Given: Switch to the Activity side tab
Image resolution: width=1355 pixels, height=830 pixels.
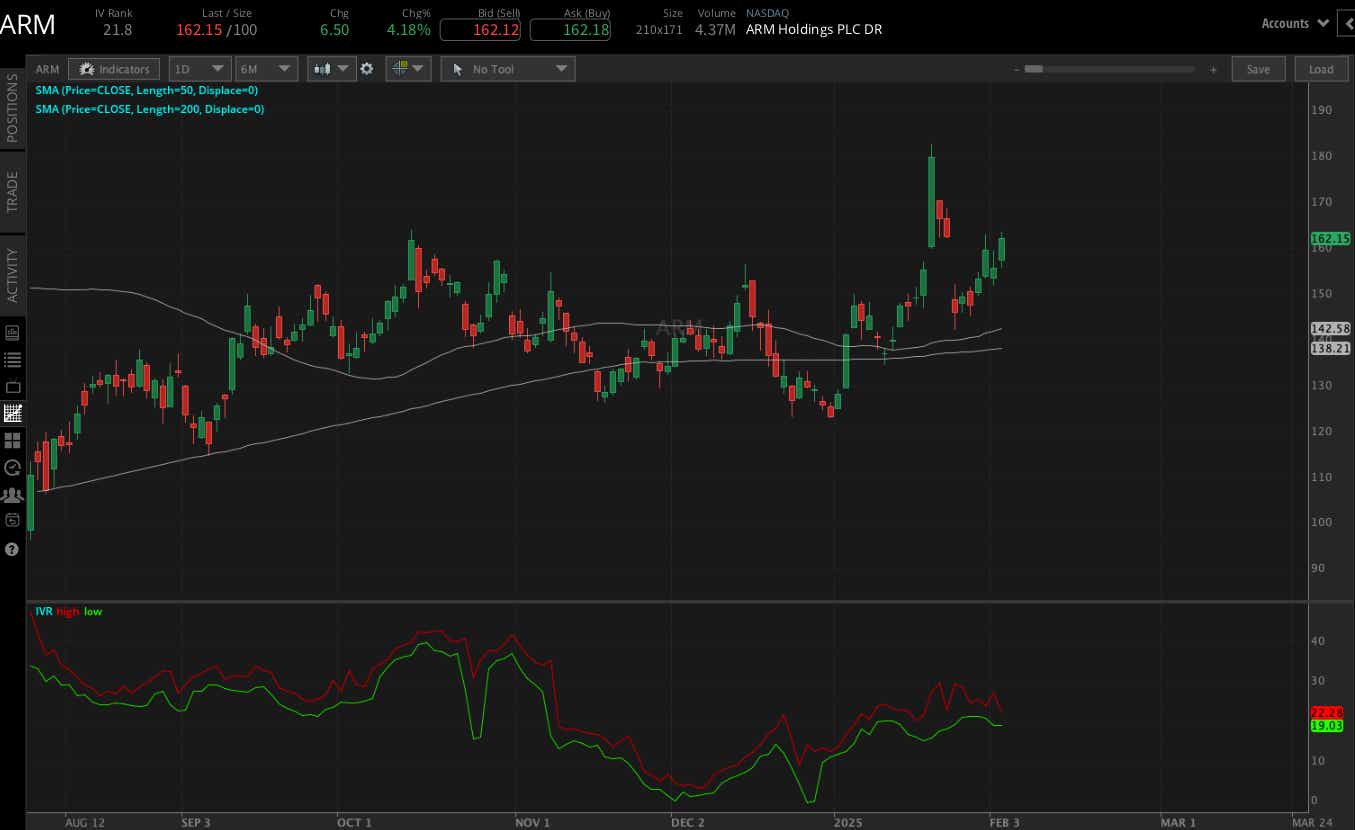Looking at the screenshot, I should (13, 275).
